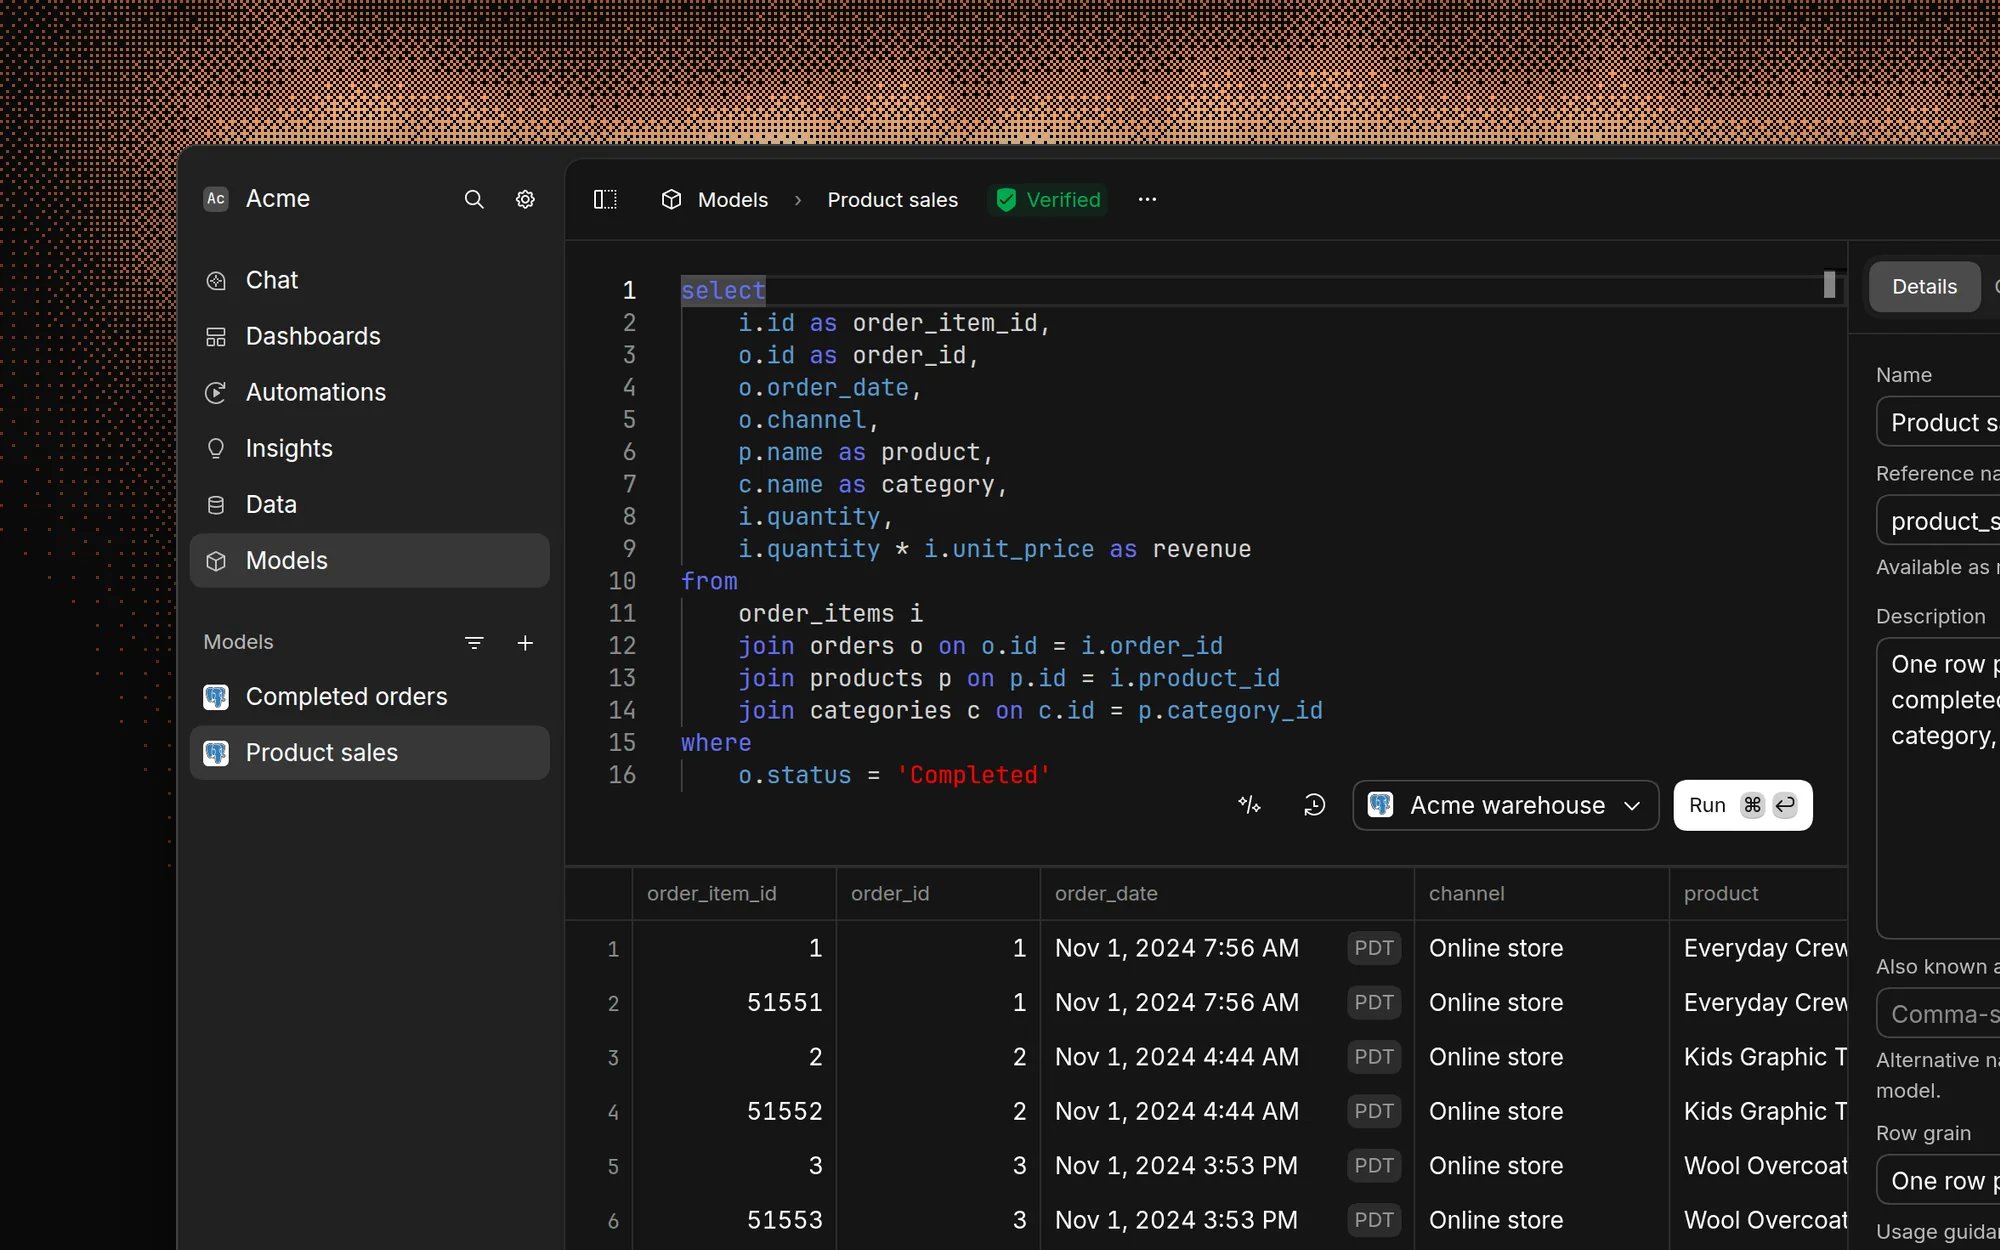Click the editor scrollbar thumb
The width and height of the screenshot is (2000, 1250).
[1829, 285]
